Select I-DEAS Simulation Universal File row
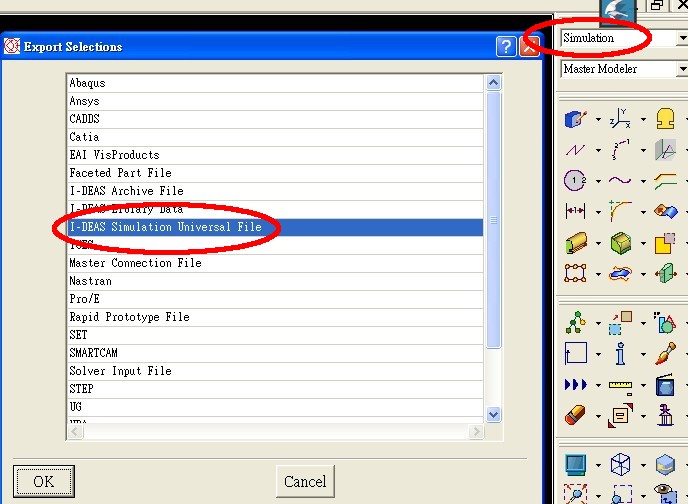 tap(275, 227)
